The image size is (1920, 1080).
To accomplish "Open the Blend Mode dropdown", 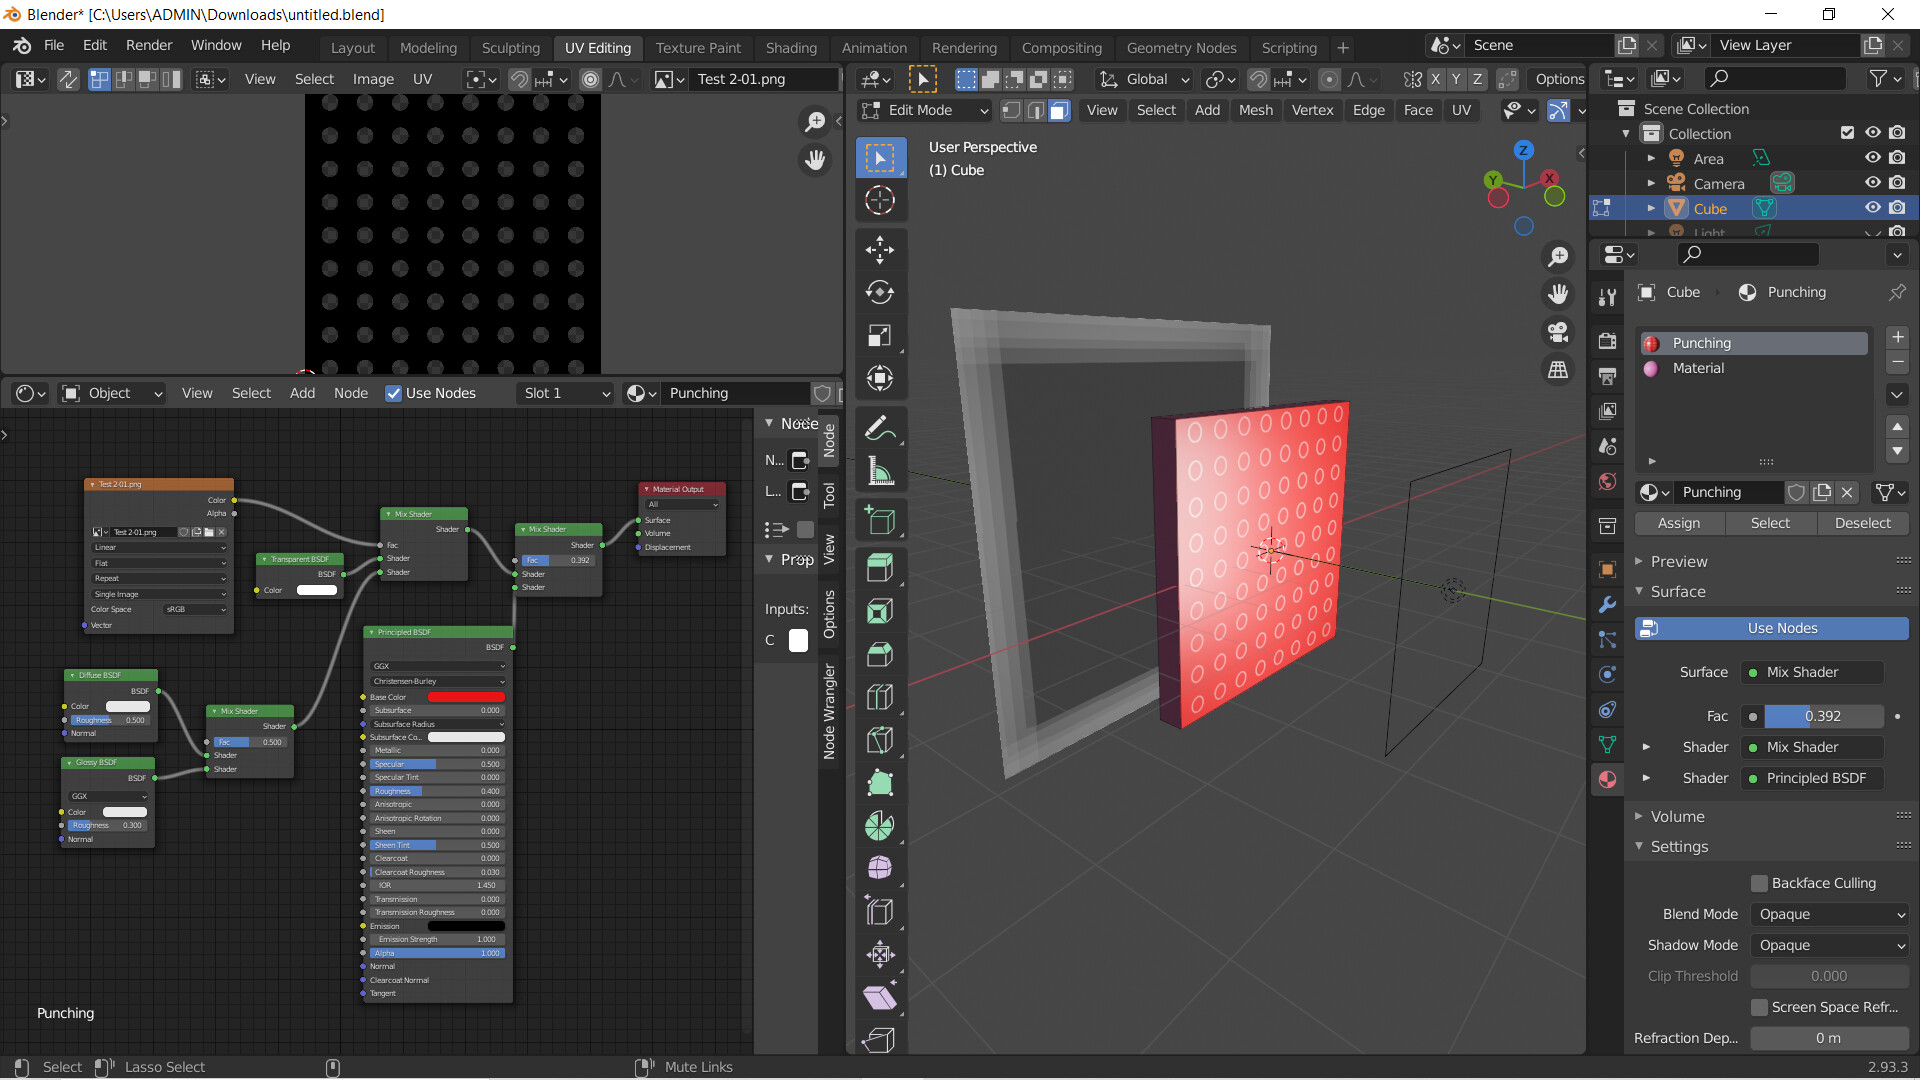I will coord(1829,914).
